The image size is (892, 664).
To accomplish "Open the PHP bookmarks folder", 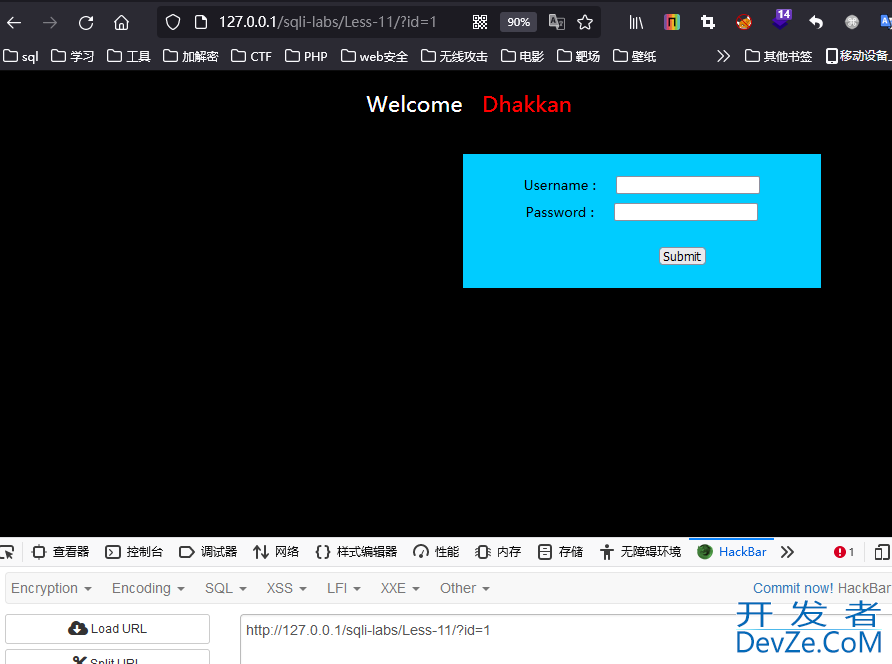I will (x=306, y=56).
